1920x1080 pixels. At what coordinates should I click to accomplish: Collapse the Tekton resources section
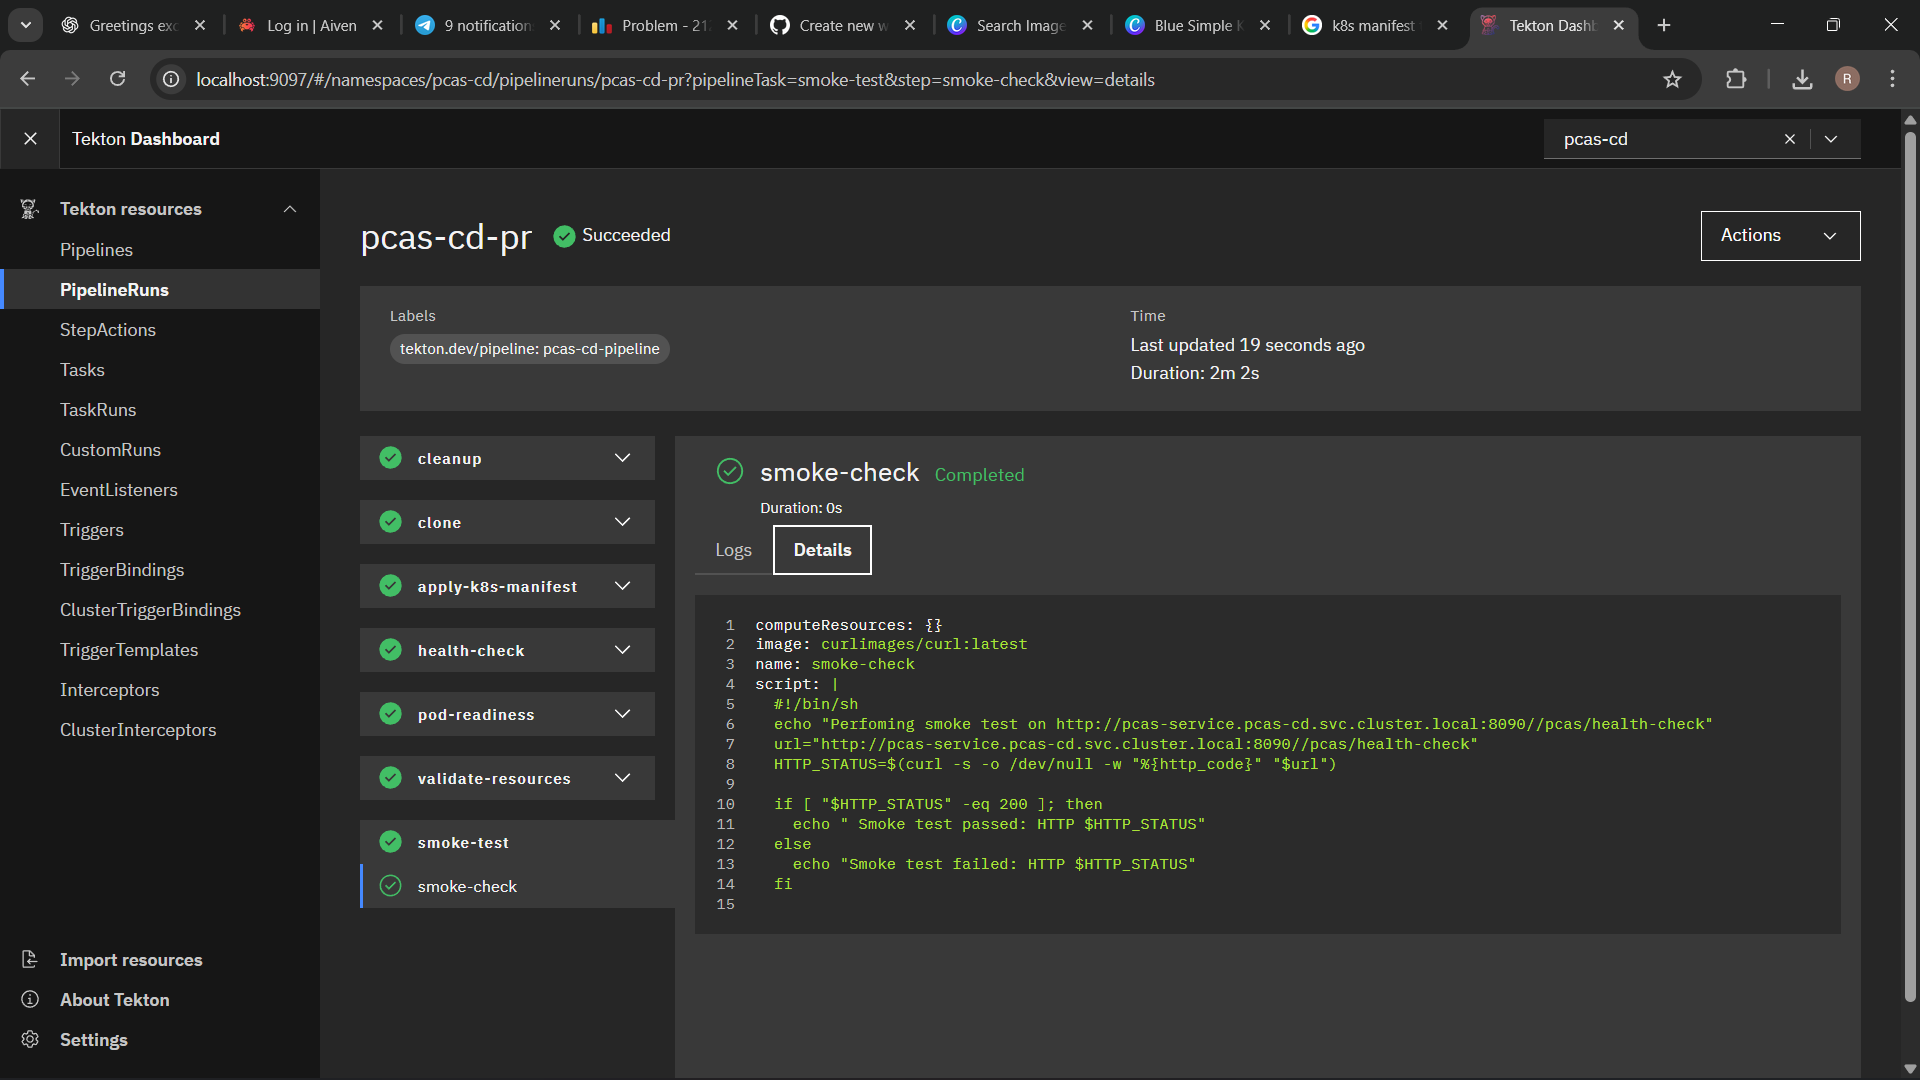pos(290,209)
